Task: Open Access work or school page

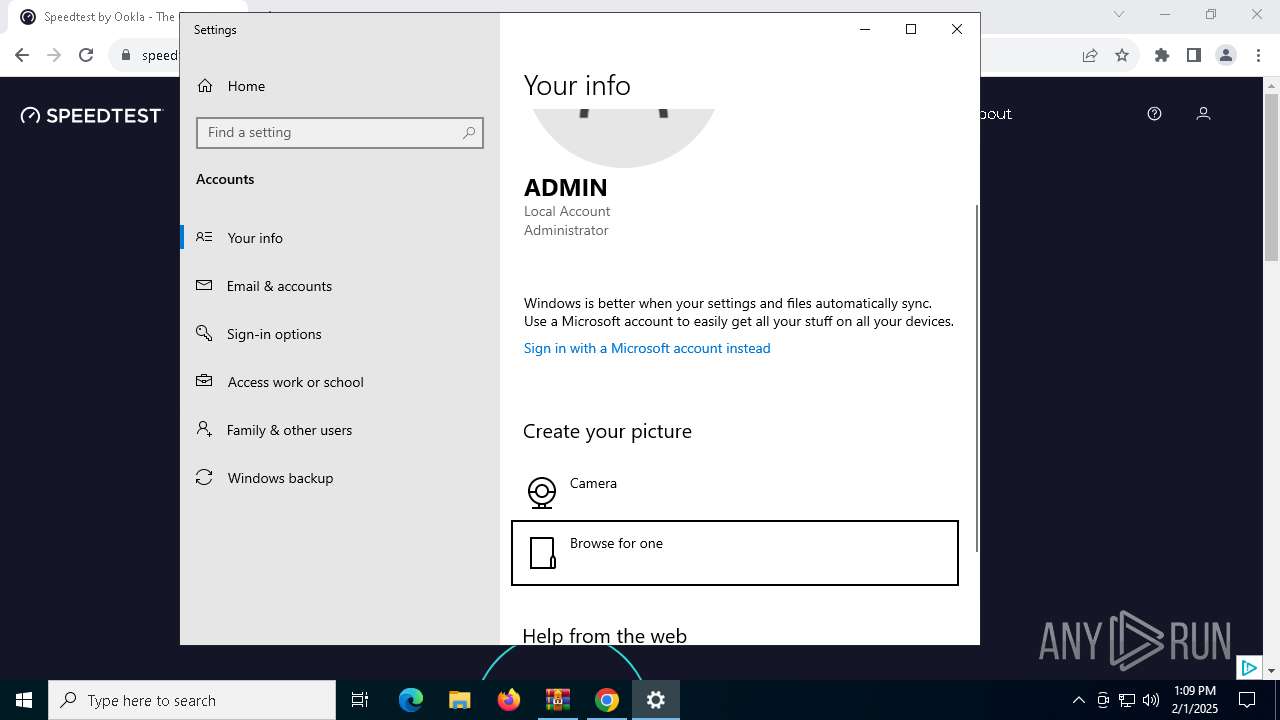Action: pos(340,382)
